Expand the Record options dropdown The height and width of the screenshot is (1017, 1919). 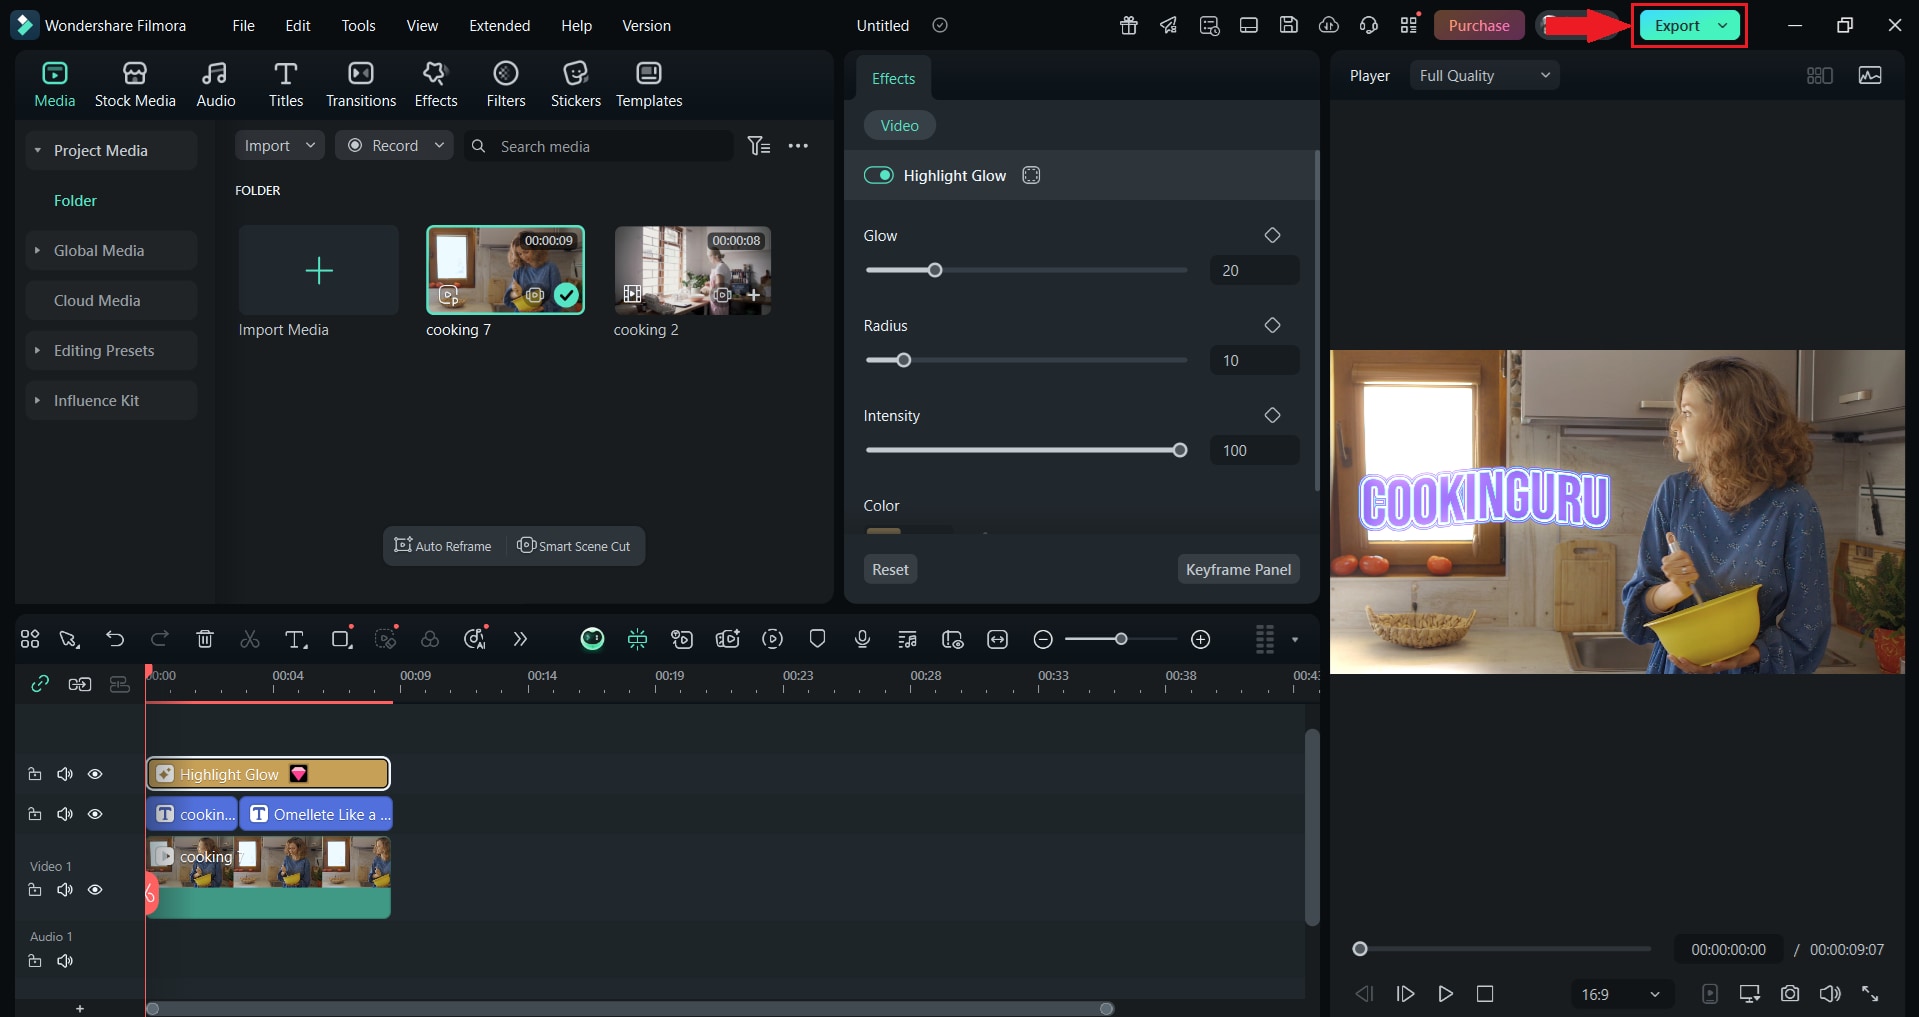pyautogui.click(x=438, y=145)
